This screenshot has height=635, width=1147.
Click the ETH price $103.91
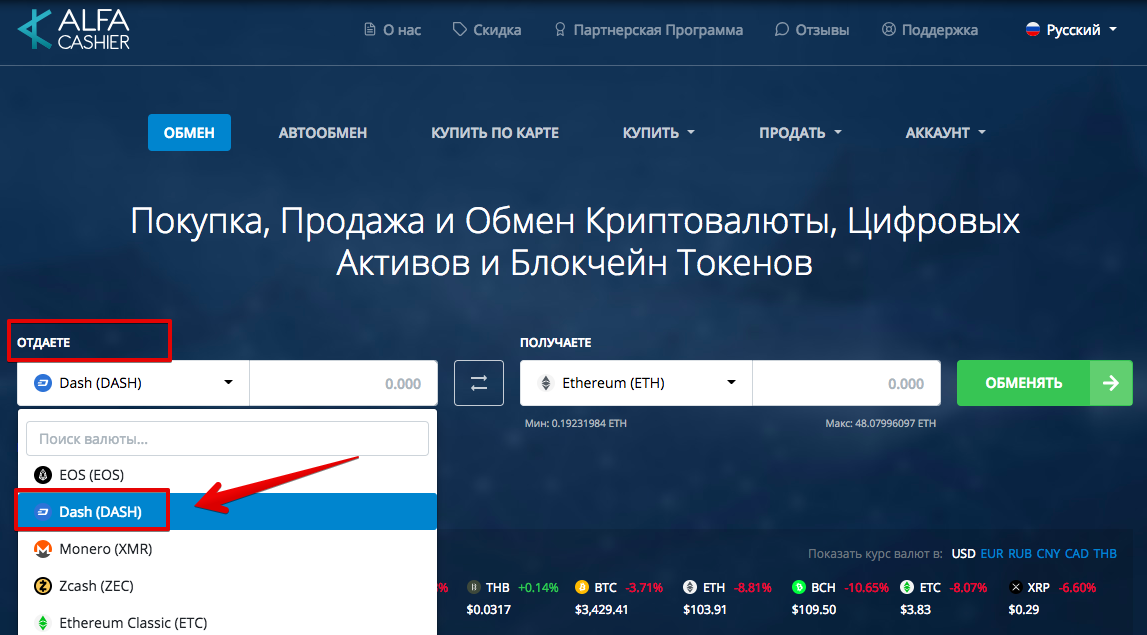[704, 609]
